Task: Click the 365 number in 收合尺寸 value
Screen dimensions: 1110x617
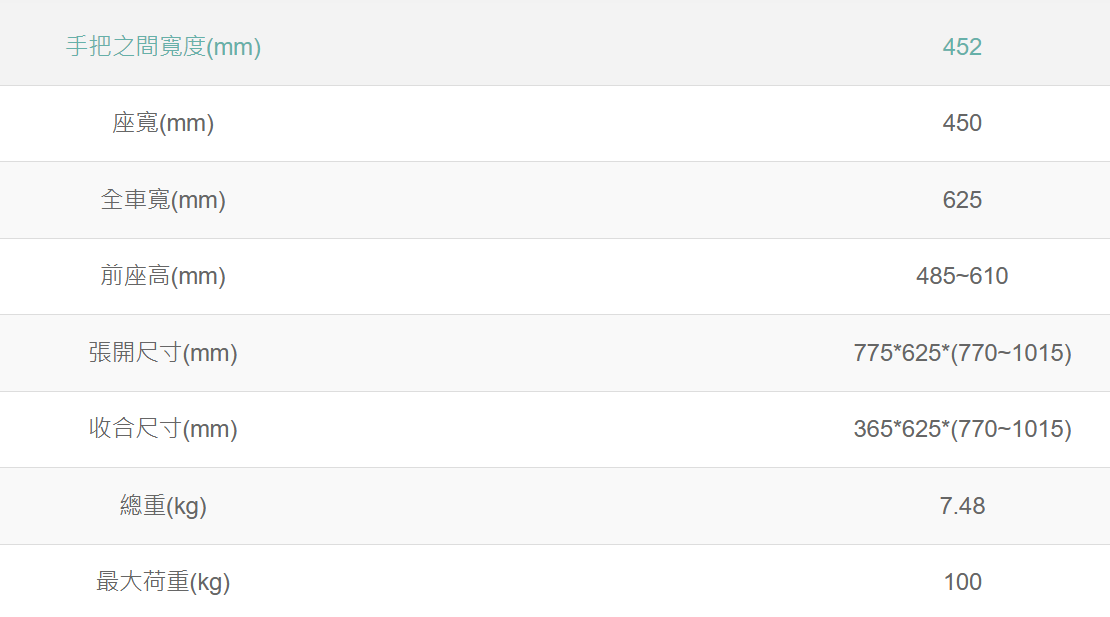Action: click(872, 429)
